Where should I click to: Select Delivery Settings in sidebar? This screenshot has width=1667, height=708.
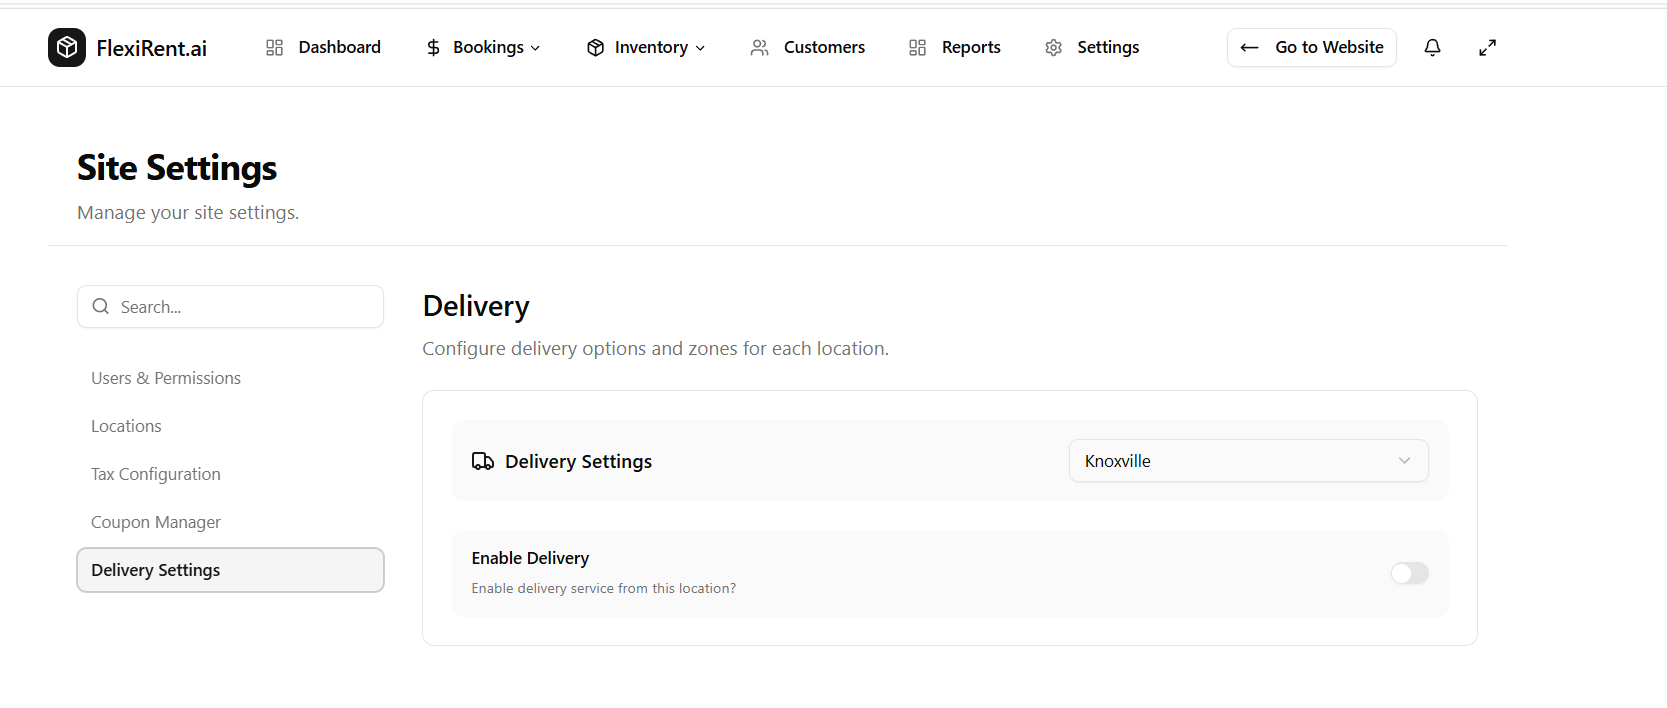(x=230, y=570)
